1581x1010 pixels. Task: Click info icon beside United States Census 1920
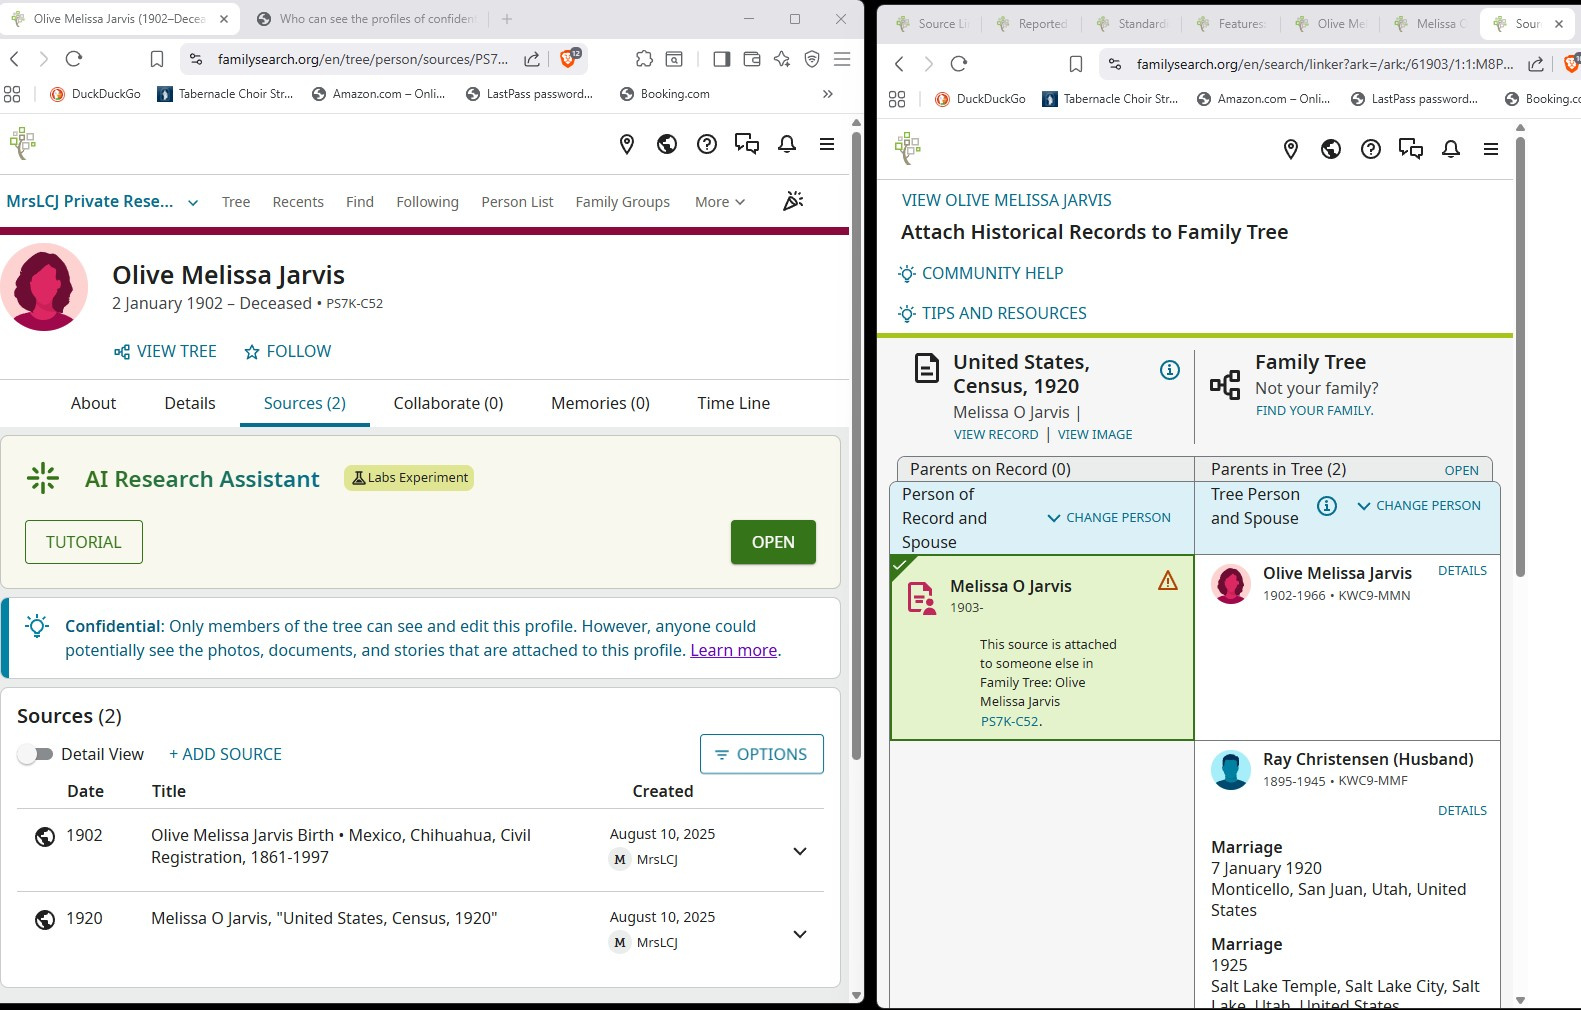tap(1169, 370)
